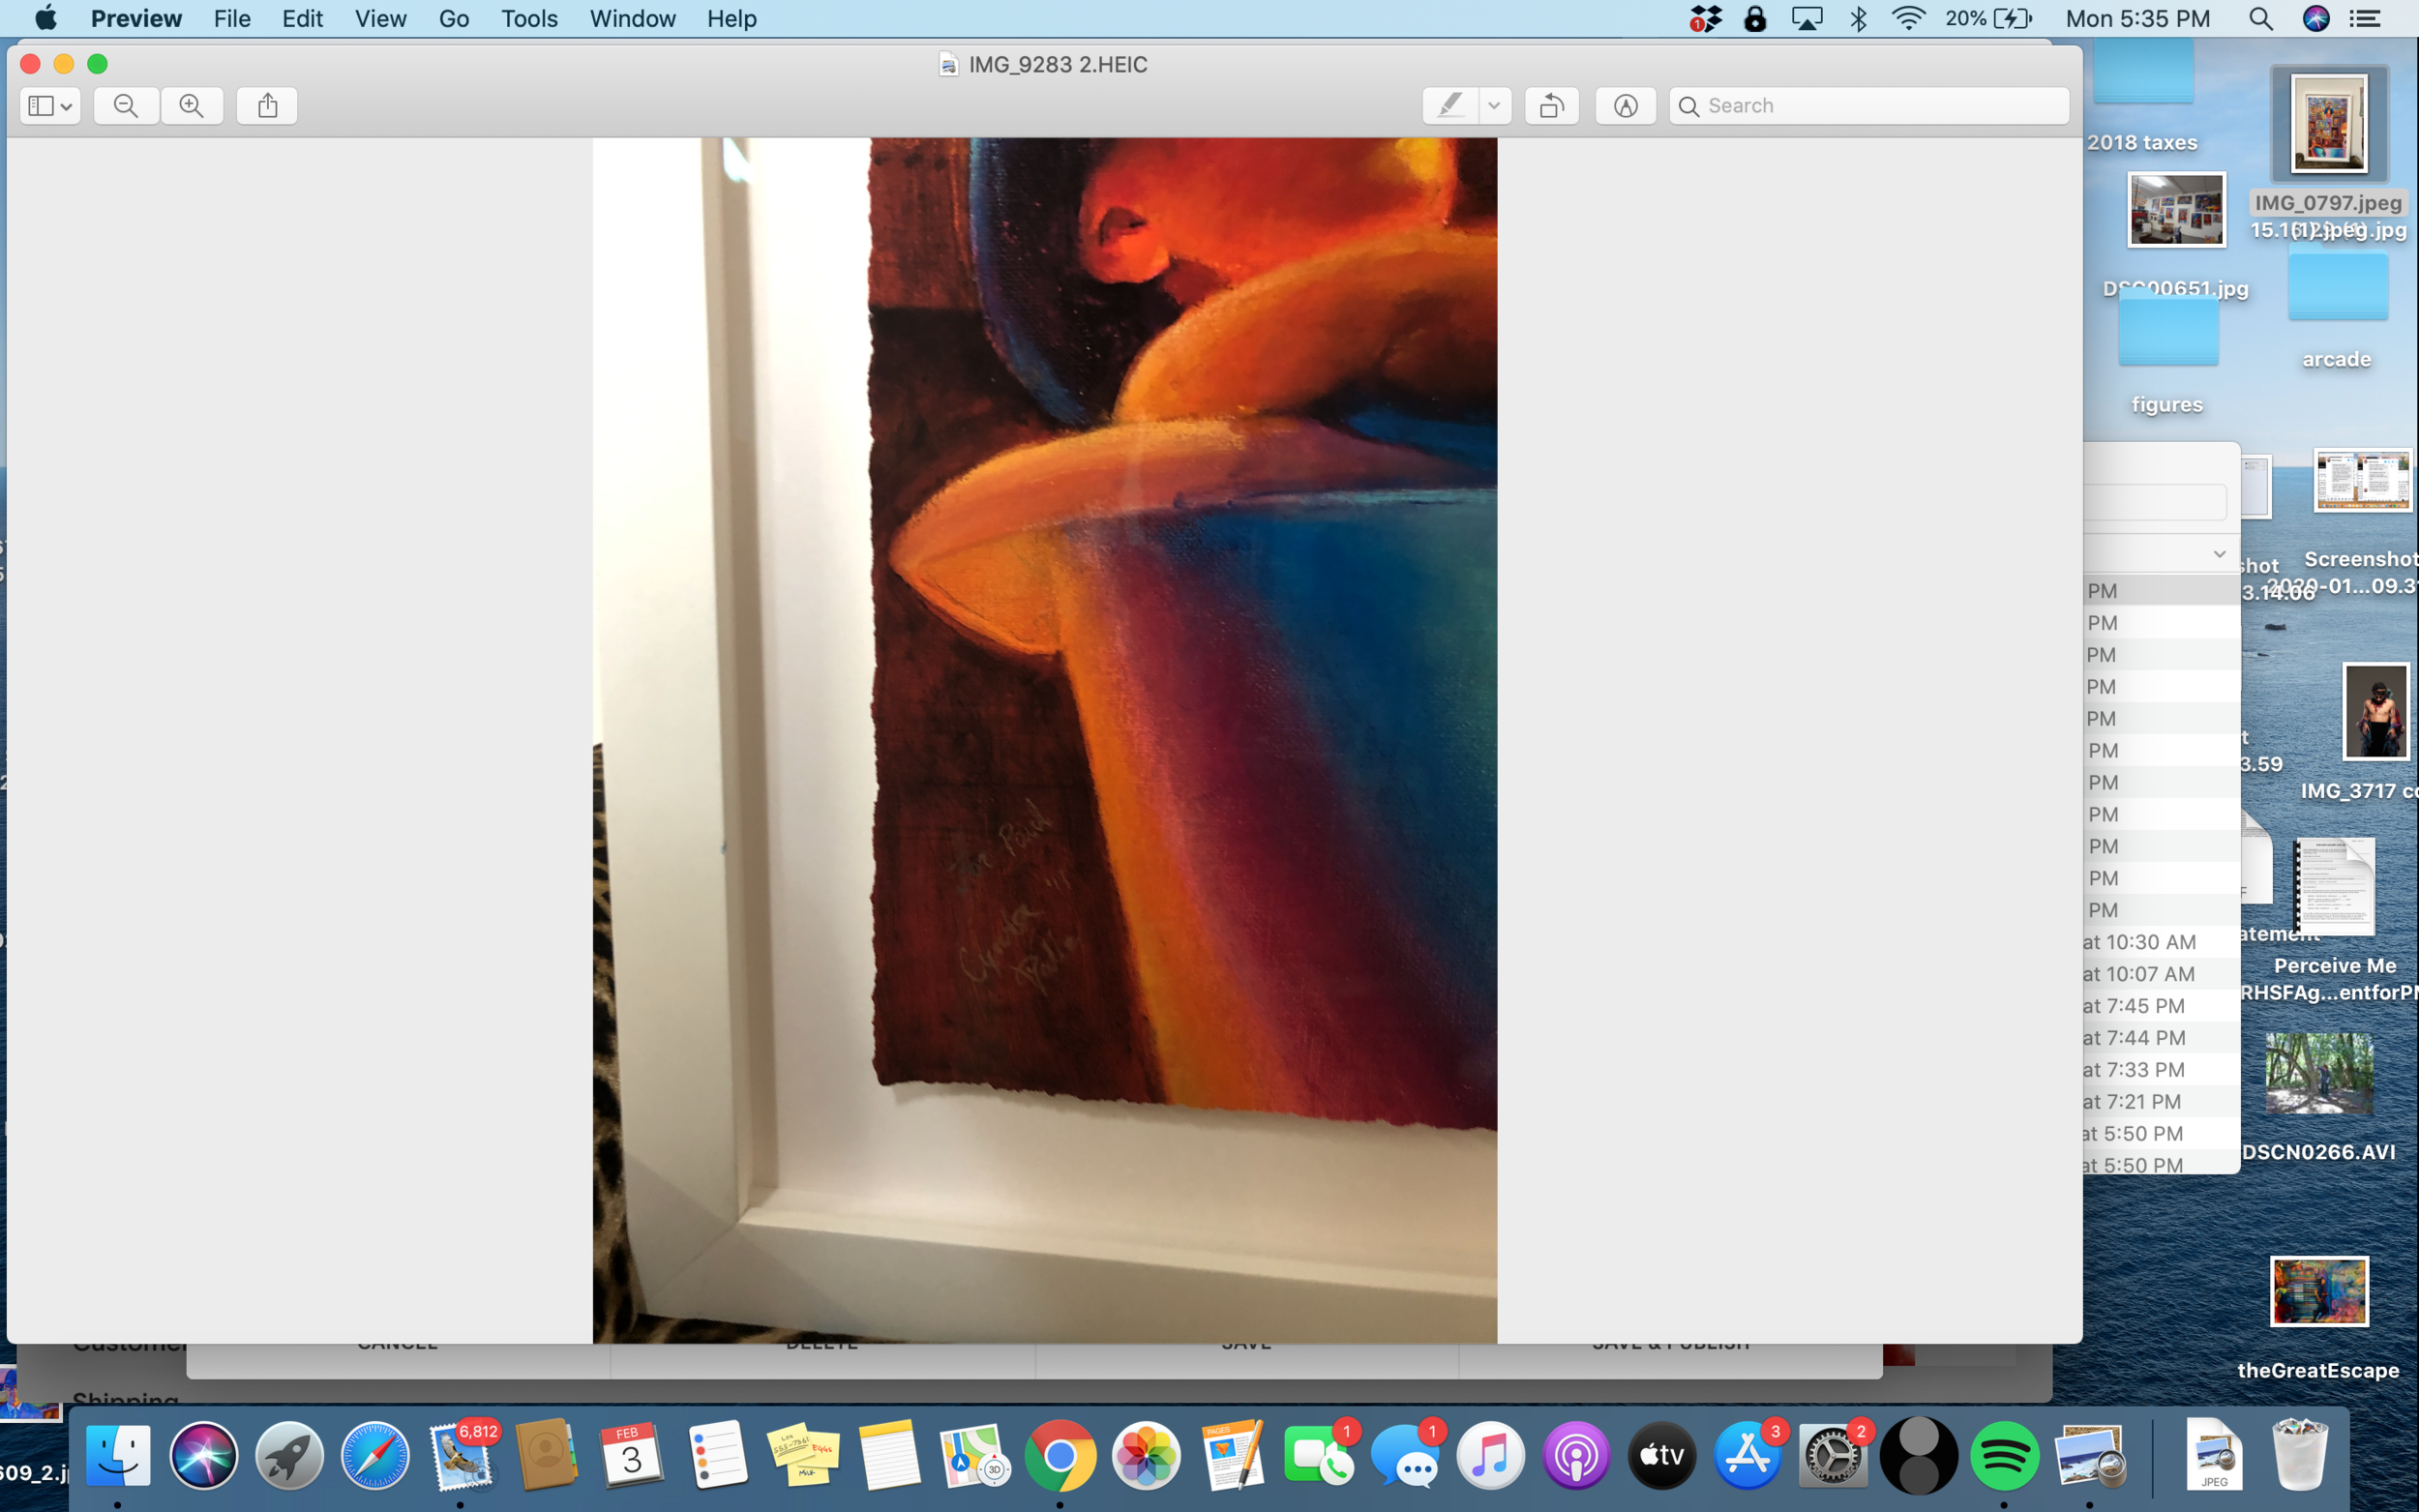Click the lock icon in the menu bar

coord(1755,18)
